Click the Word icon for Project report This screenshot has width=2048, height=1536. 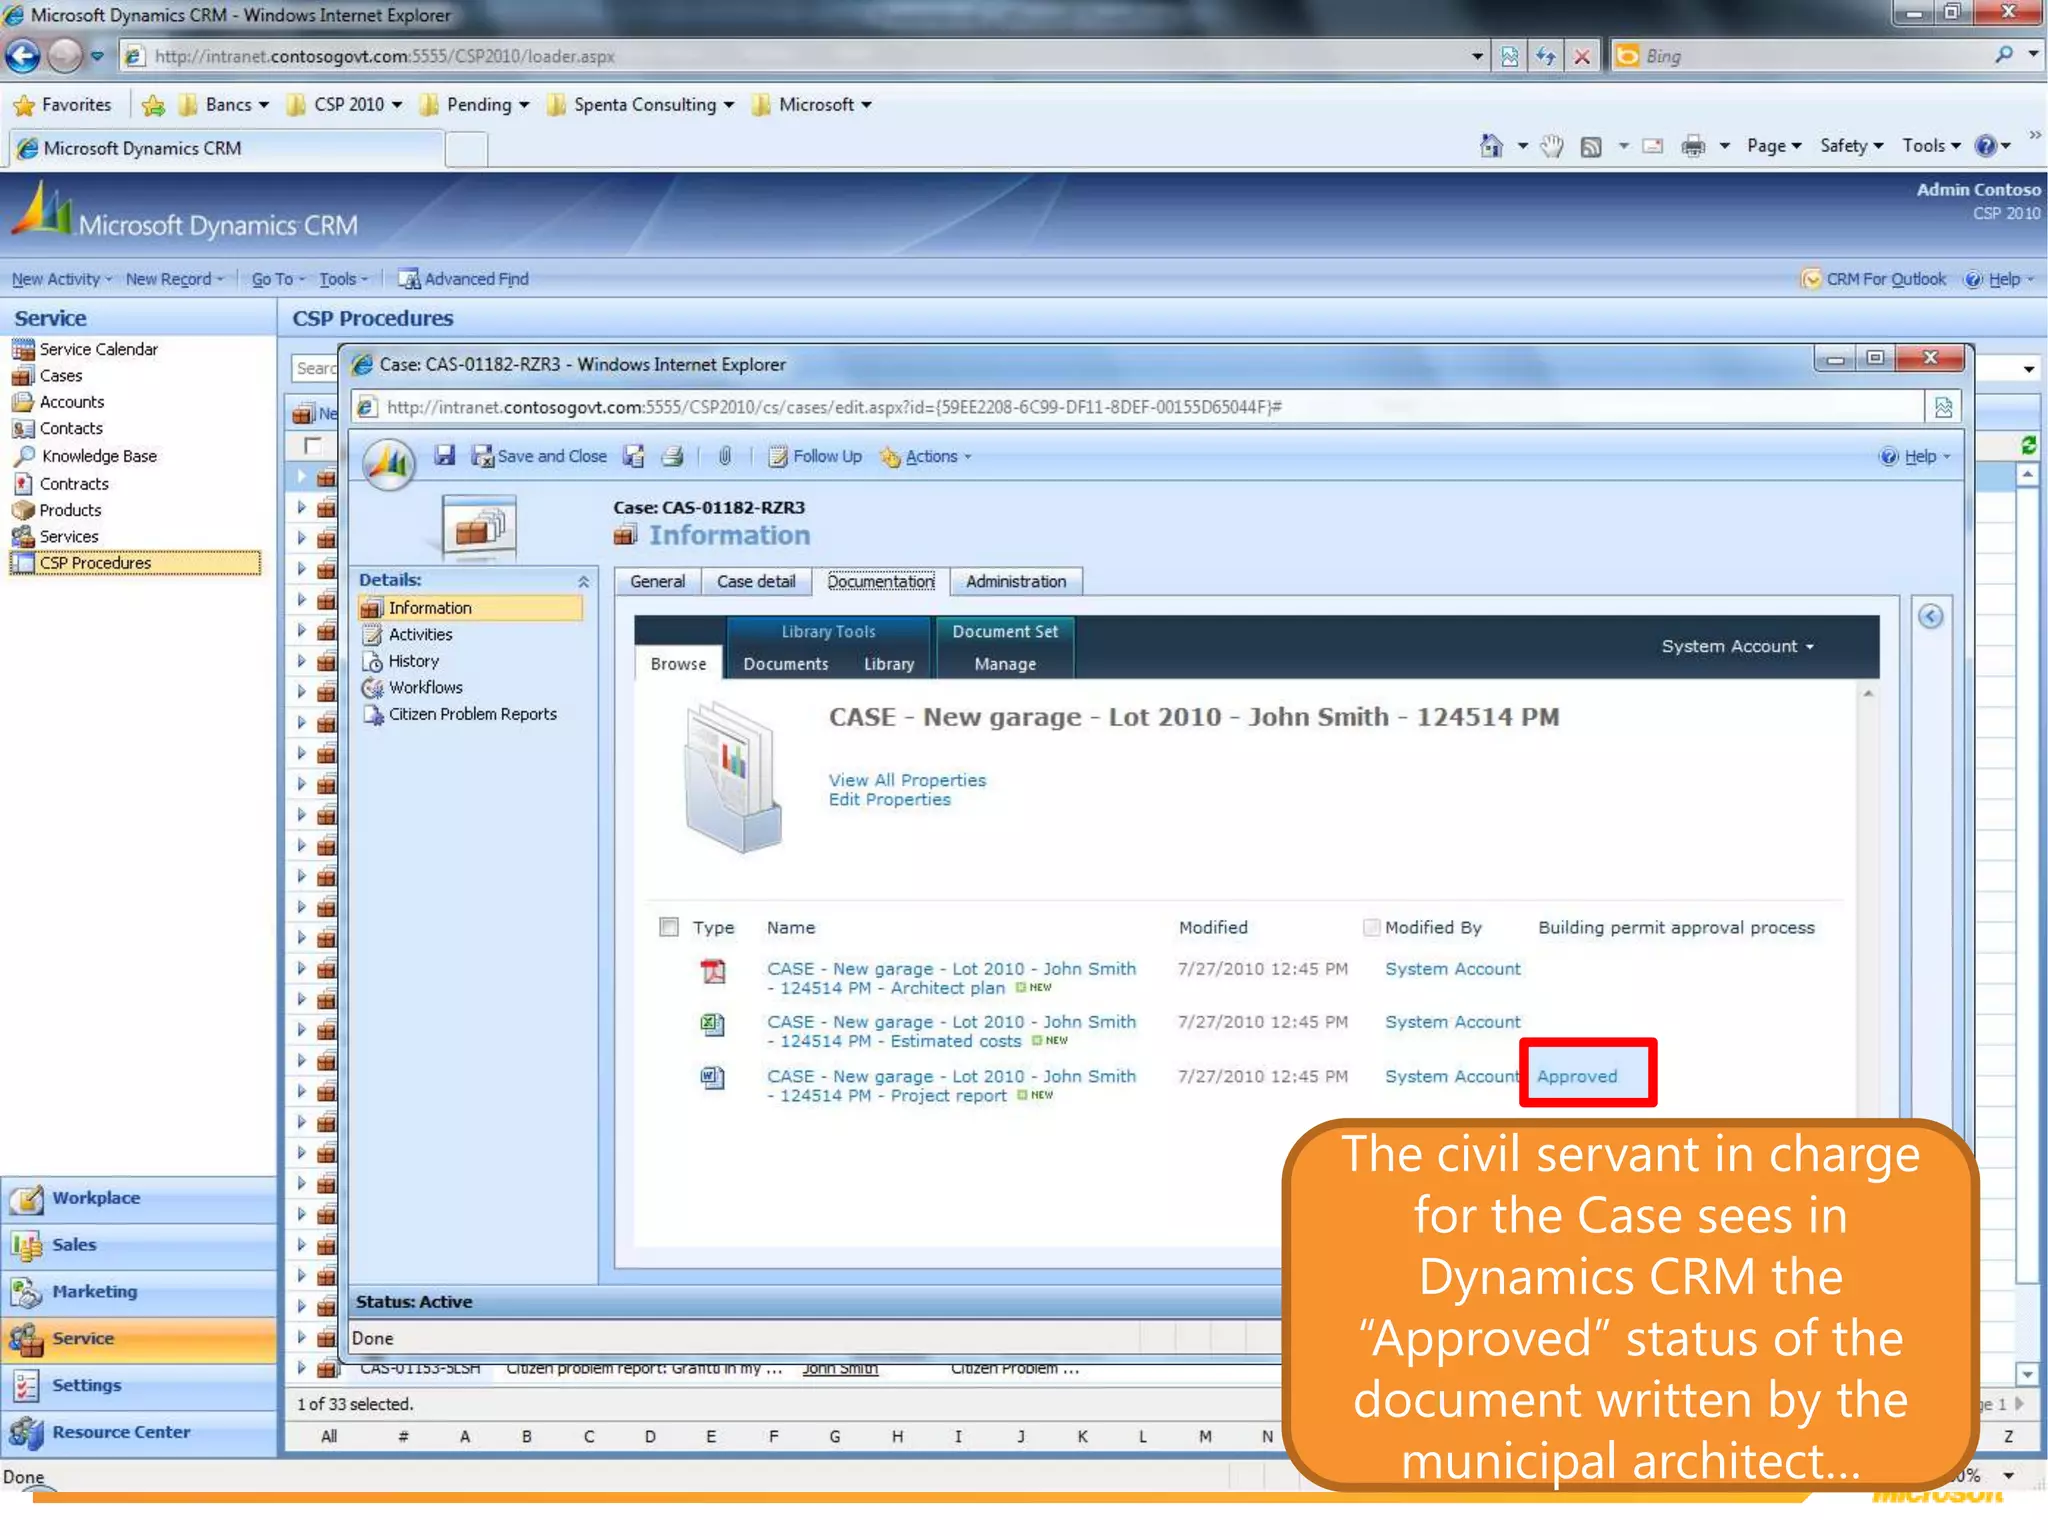[x=712, y=1077]
